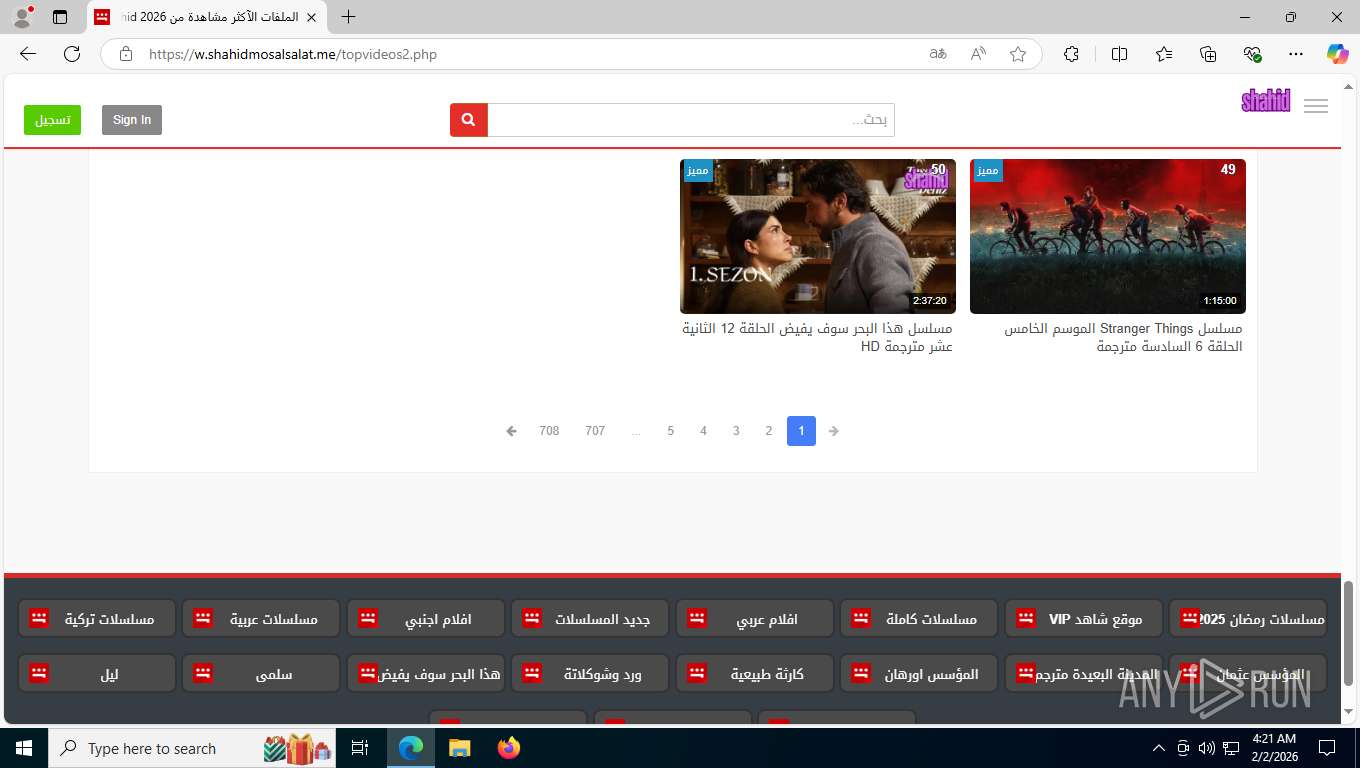Open the موقع شاهد VIP button

(1084, 618)
